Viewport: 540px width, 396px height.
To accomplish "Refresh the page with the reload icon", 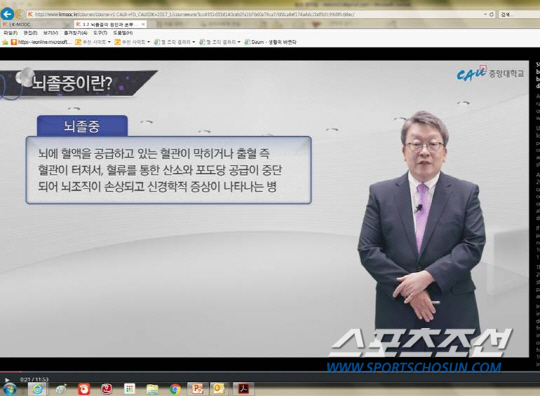I will click(x=491, y=14).
